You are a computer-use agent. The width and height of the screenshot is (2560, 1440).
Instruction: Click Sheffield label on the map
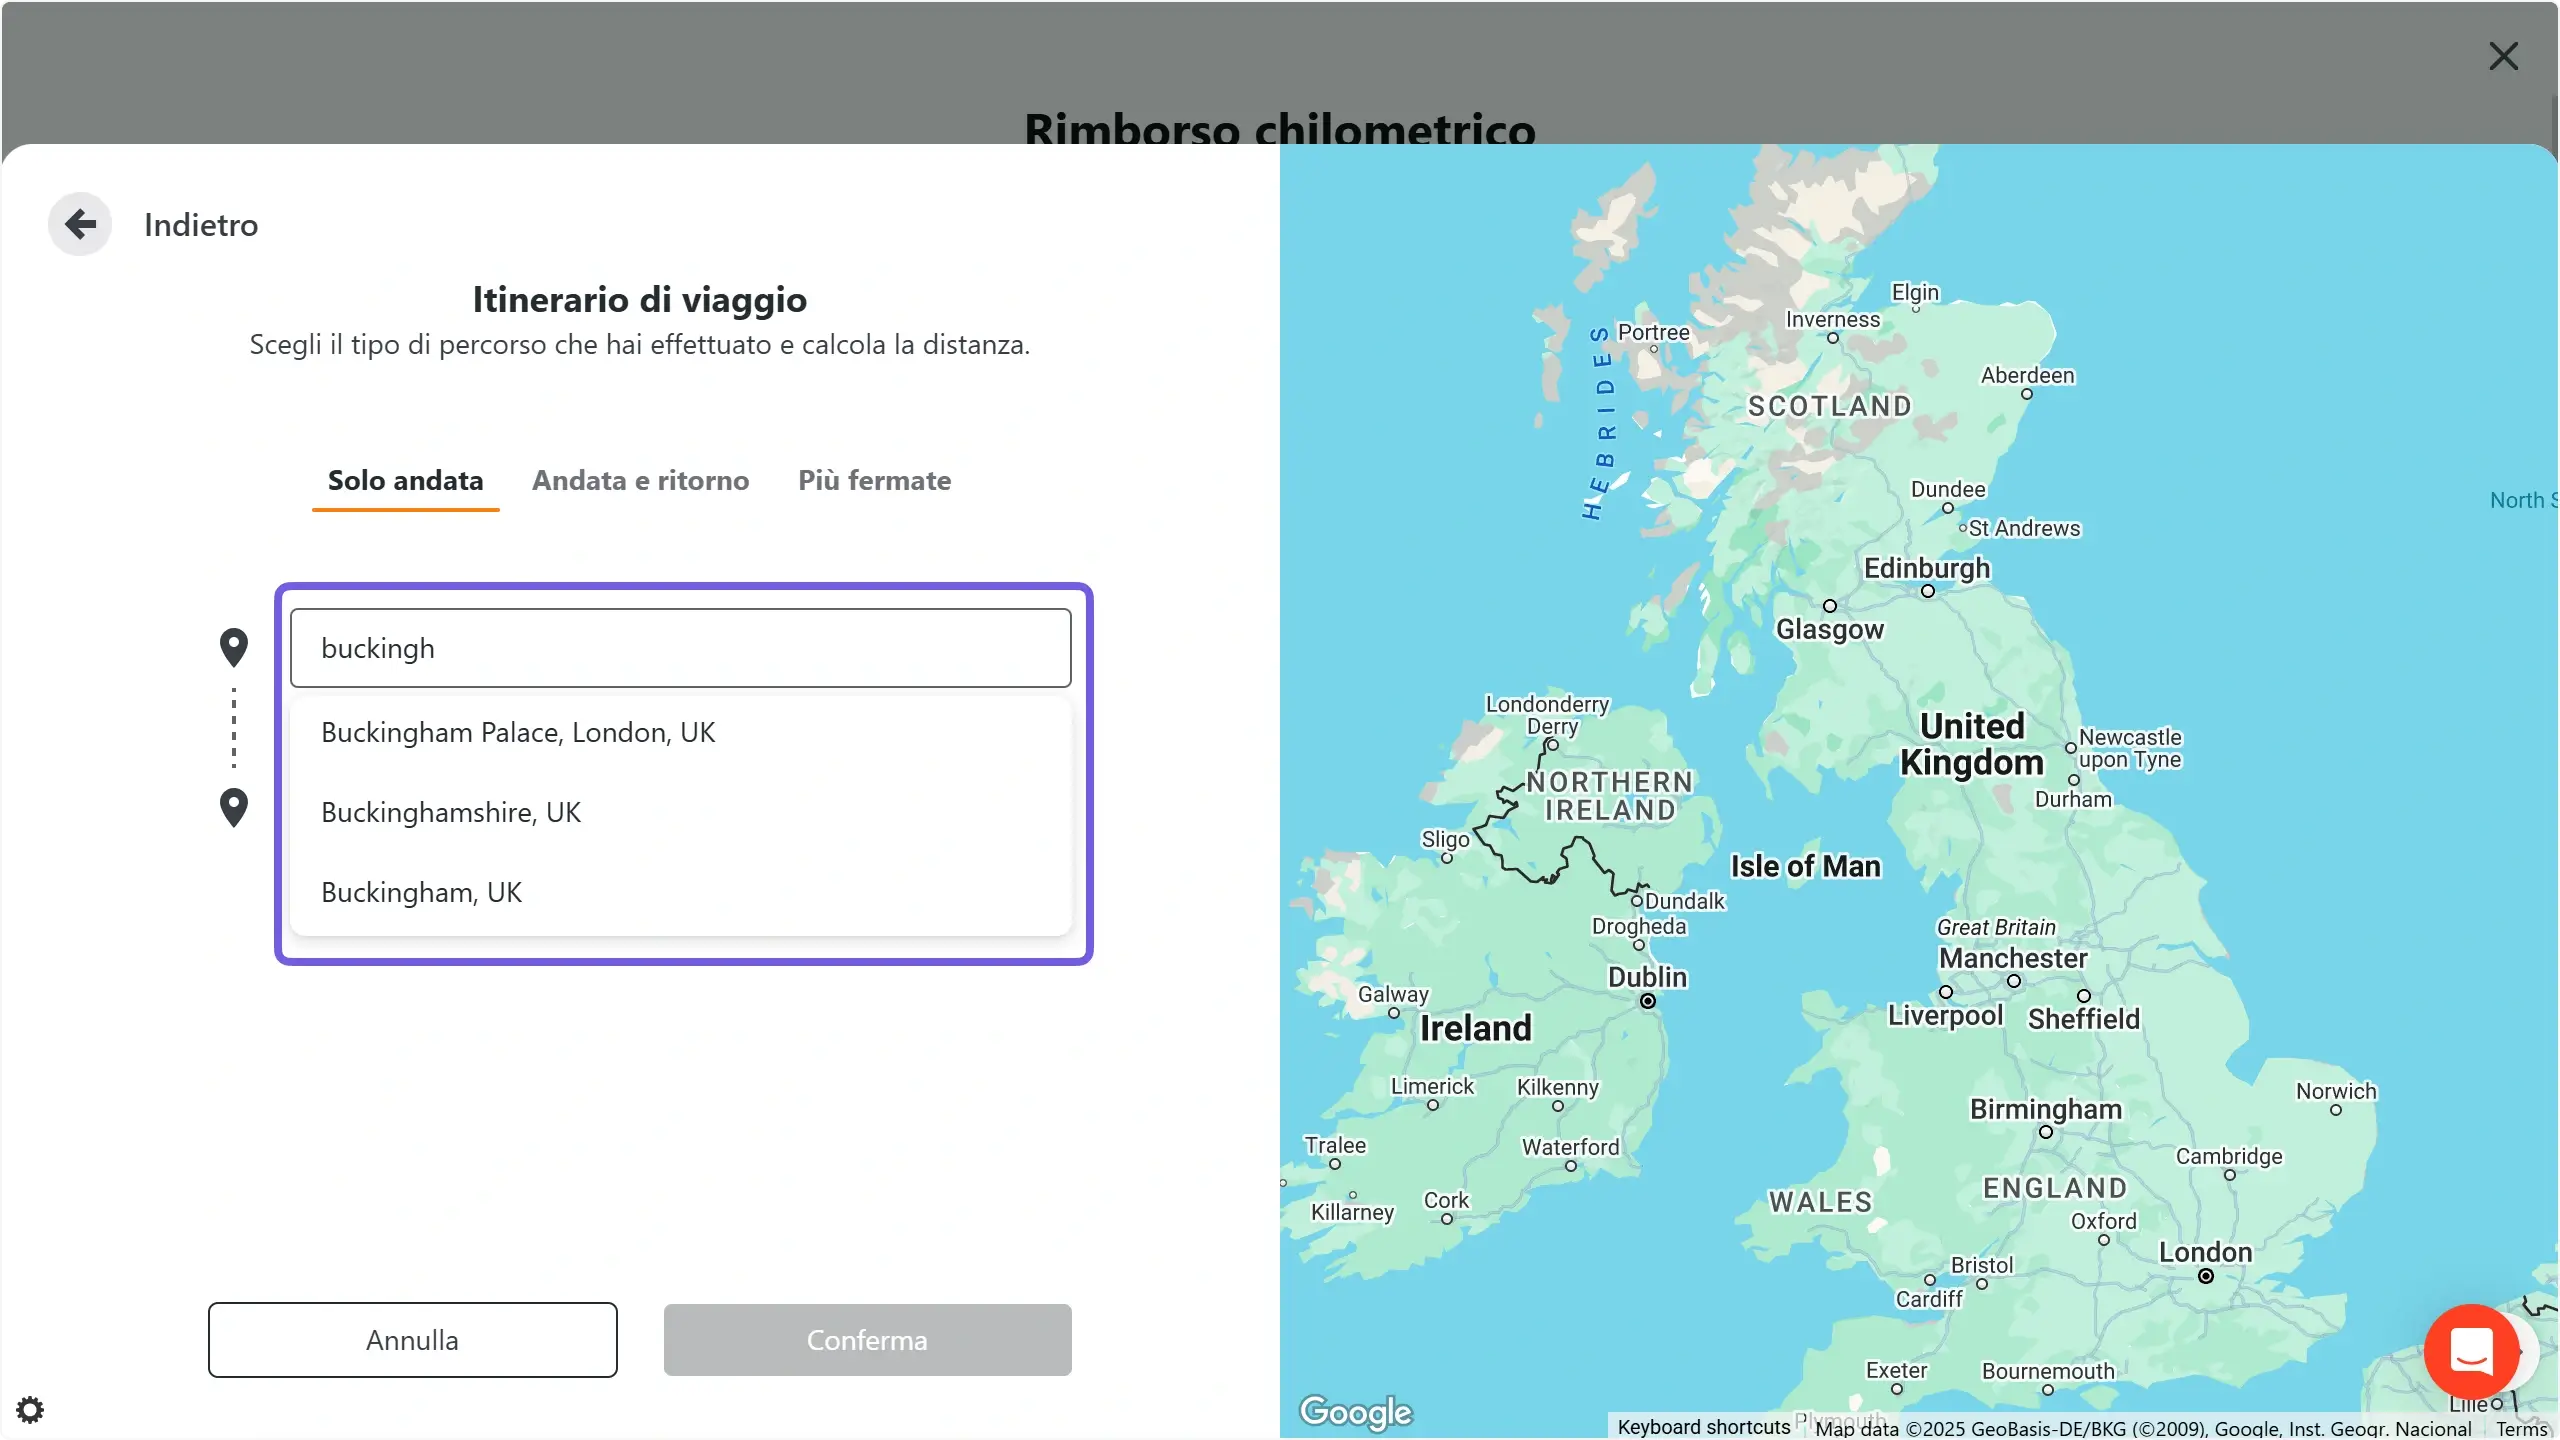[x=2083, y=1019]
